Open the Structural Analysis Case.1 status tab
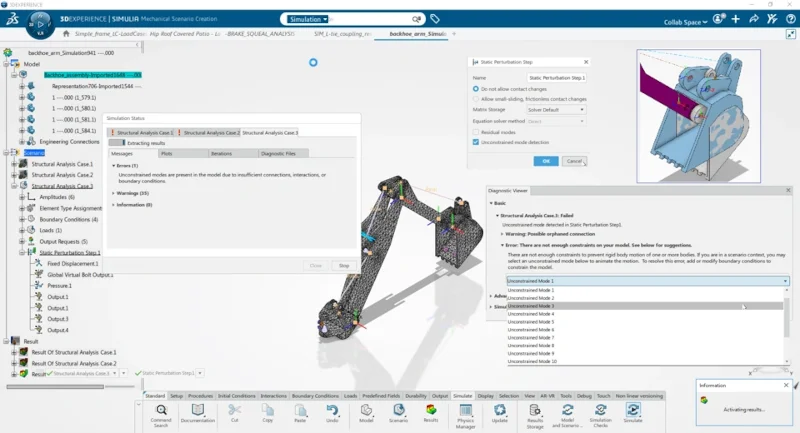The width and height of the screenshot is (800, 433). (x=141, y=133)
